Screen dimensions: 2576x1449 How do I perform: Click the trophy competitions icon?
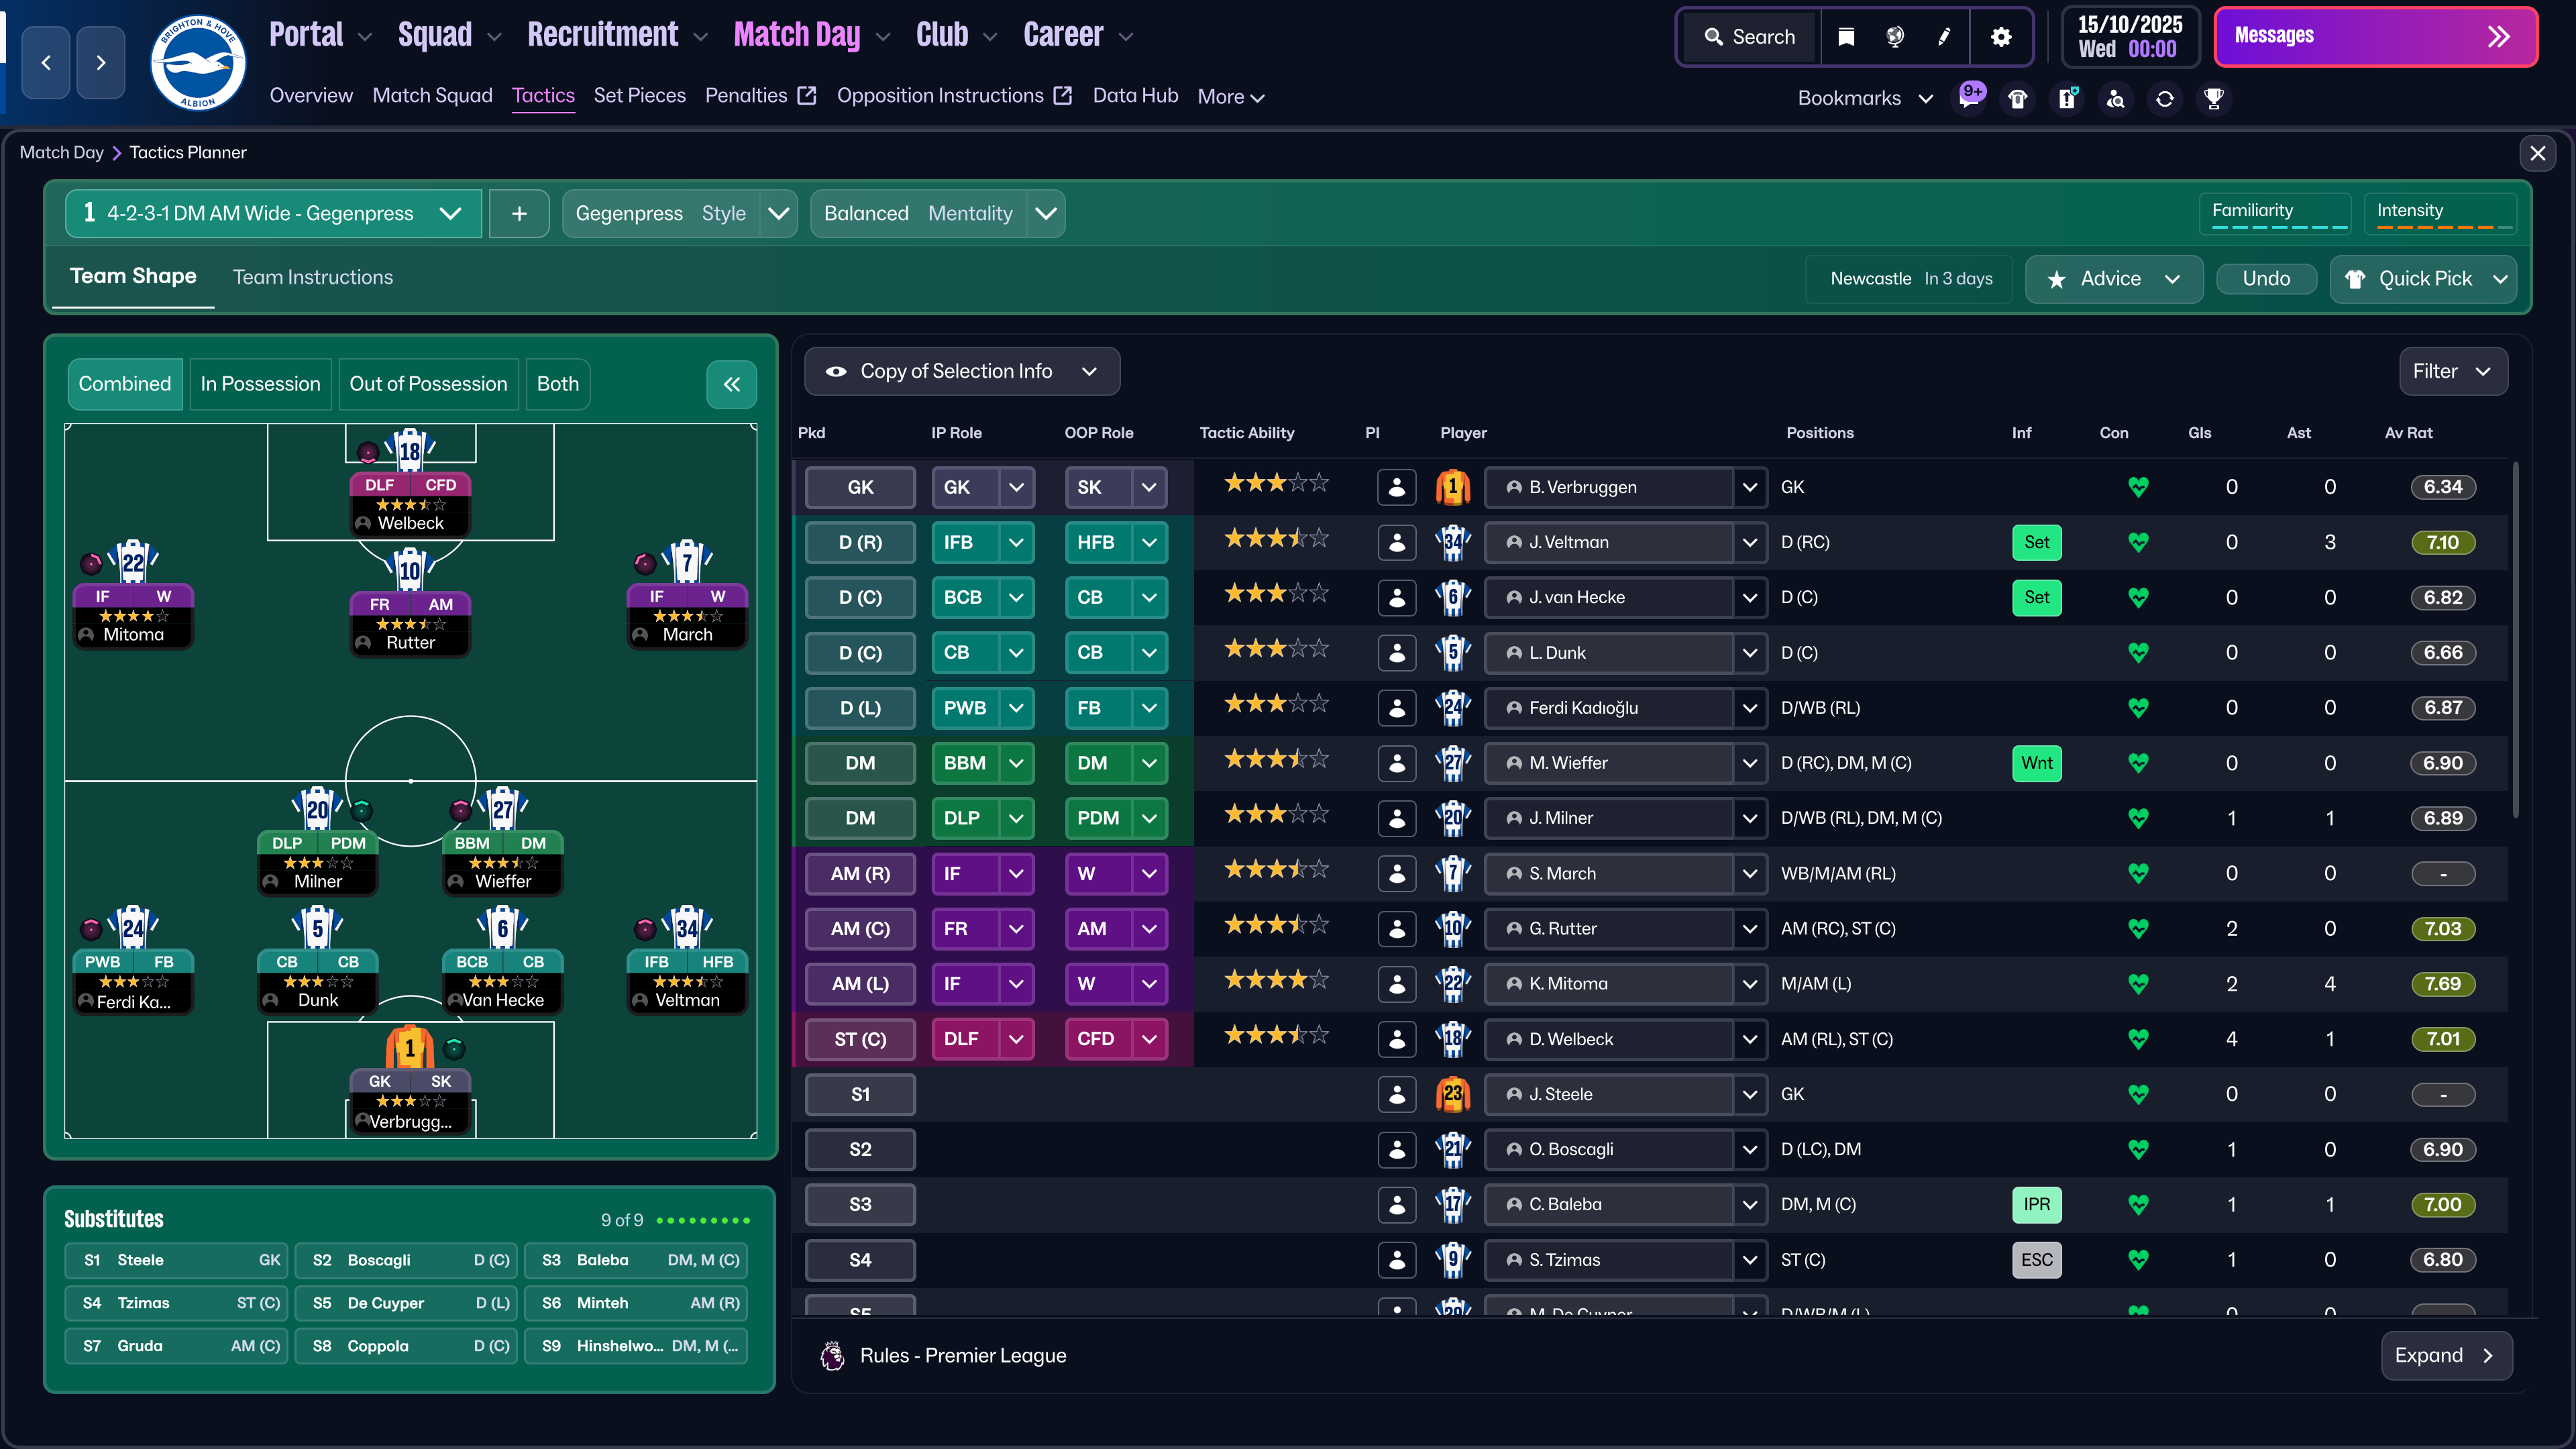(x=2214, y=98)
